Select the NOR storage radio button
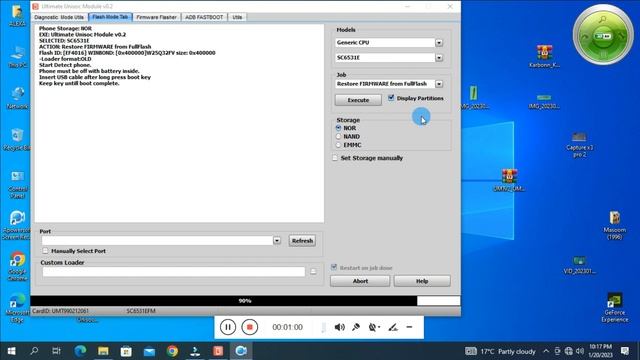Image resolution: width=640 pixels, height=360 pixels. click(338, 128)
